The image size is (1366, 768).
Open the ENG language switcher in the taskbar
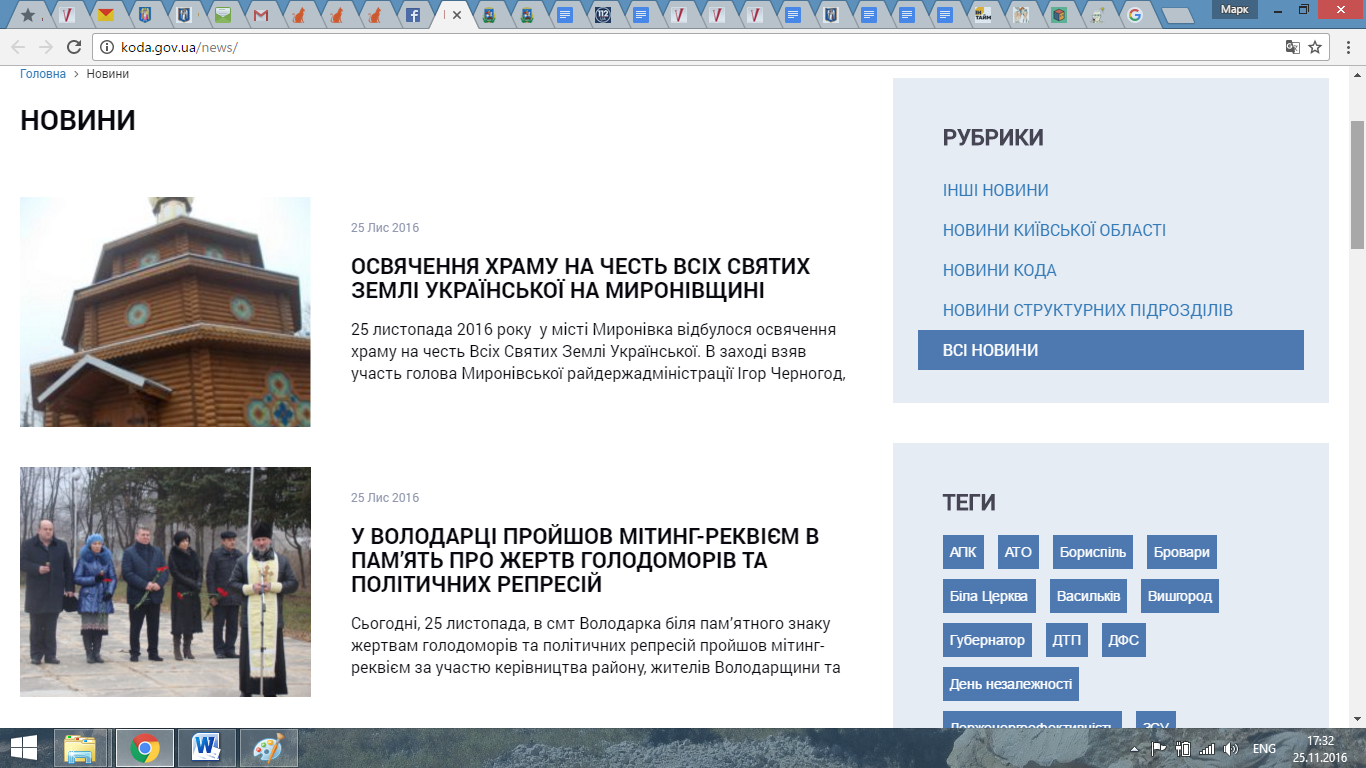(x=1264, y=749)
